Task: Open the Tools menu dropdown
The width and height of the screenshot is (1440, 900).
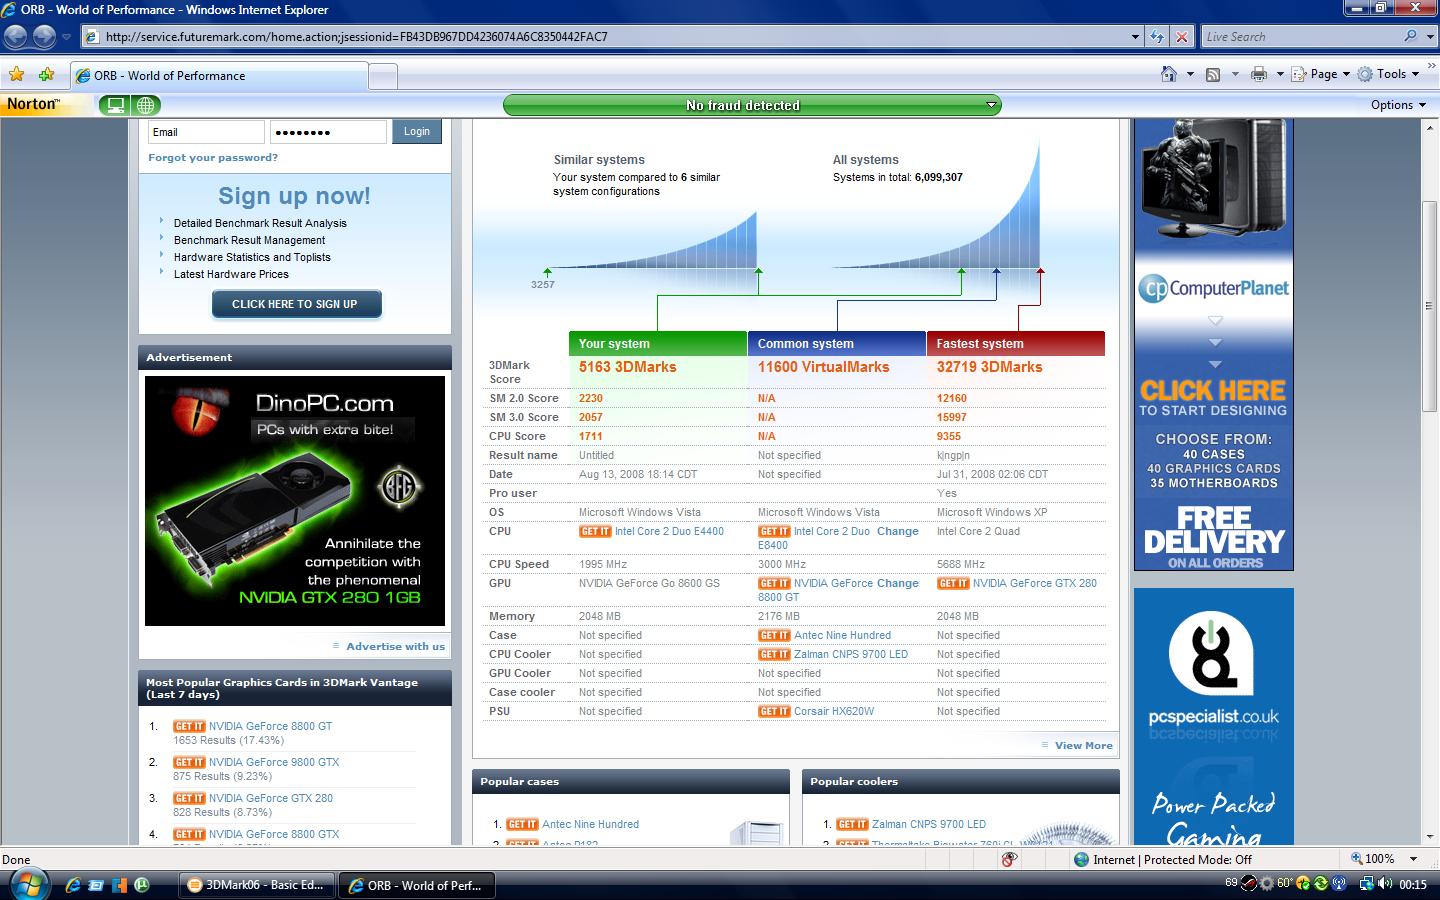Action: [1388, 74]
